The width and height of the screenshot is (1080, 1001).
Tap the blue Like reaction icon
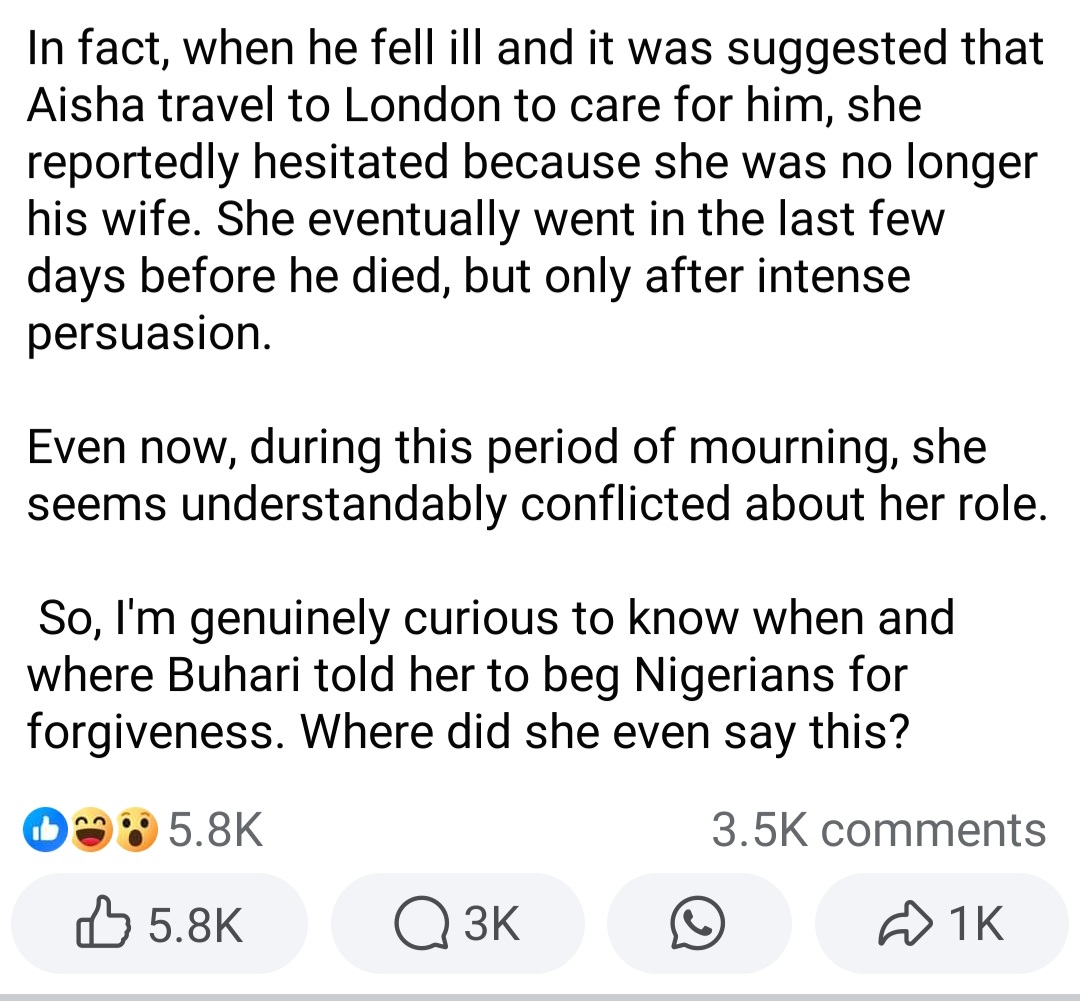[45, 829]
